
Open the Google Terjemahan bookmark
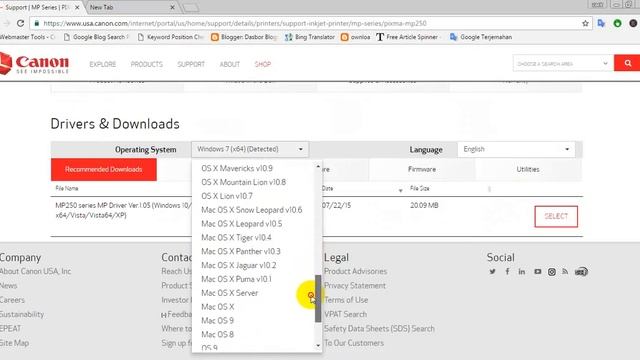pos(481,37)
